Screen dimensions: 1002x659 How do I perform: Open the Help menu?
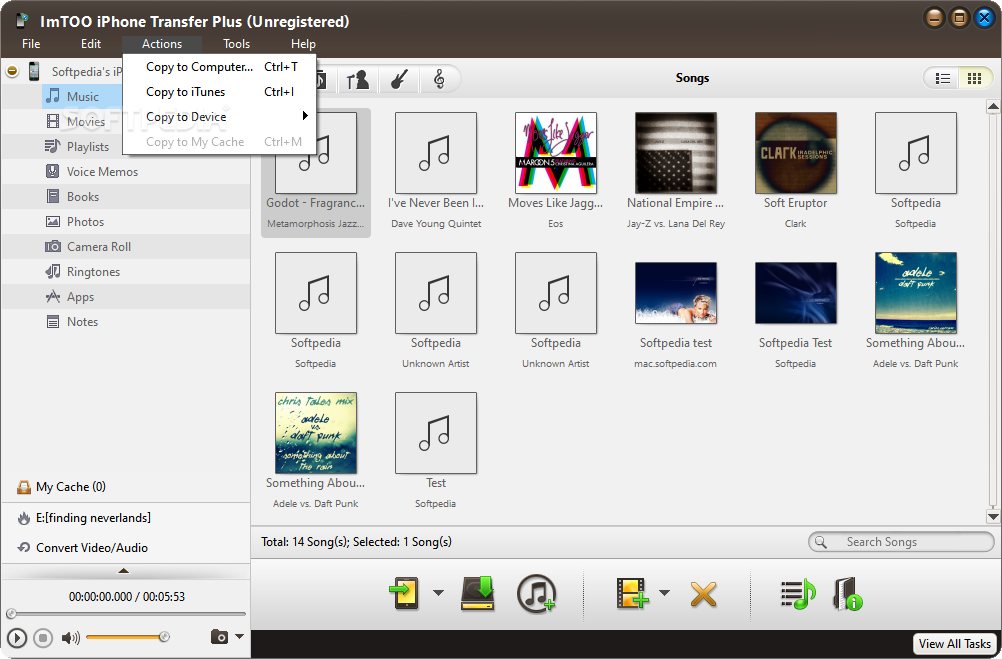[x=303, y=43]
